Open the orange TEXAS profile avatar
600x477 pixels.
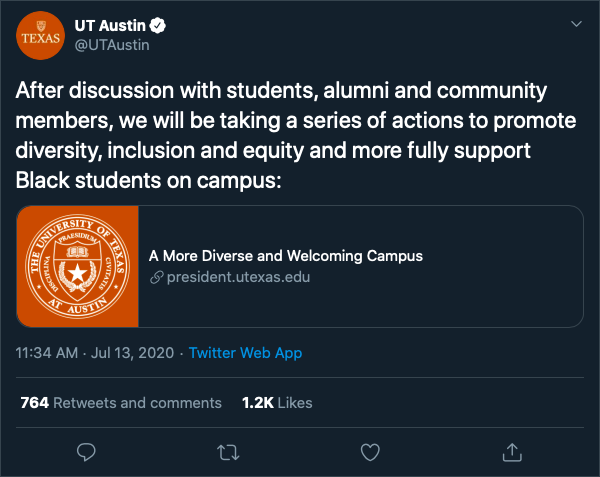40,36
